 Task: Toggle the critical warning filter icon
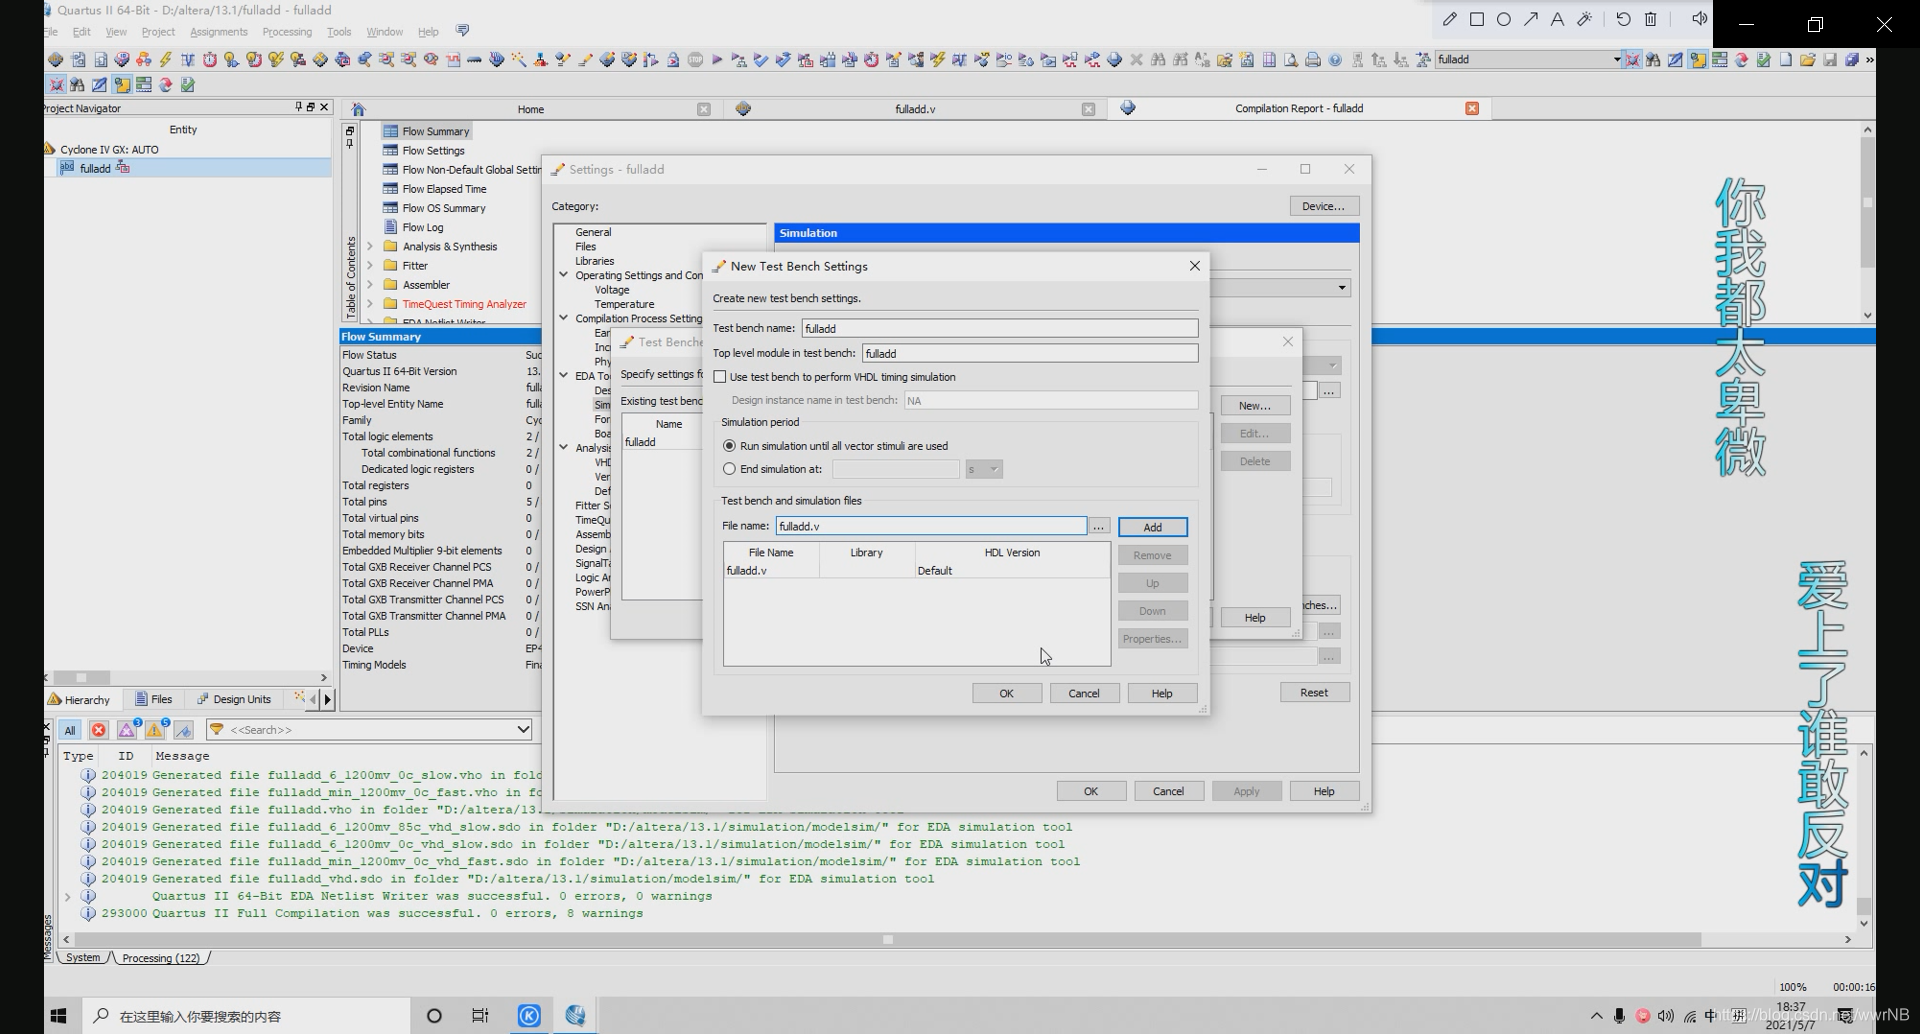pos(127,730)
